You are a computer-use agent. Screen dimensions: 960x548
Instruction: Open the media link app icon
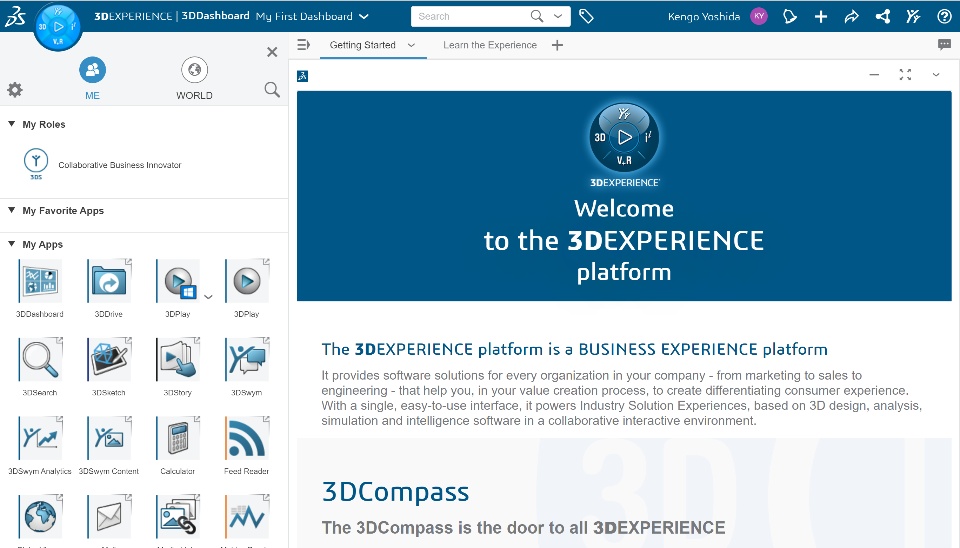178,517
